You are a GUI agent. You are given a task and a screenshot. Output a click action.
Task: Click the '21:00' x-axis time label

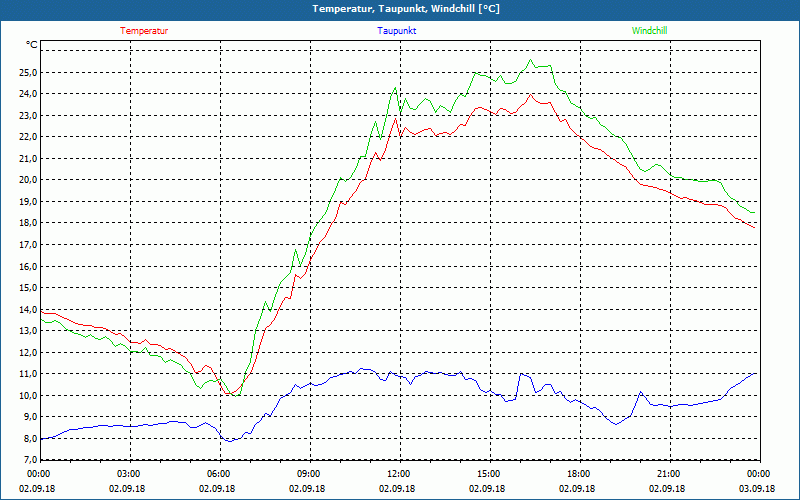[667, 474]
